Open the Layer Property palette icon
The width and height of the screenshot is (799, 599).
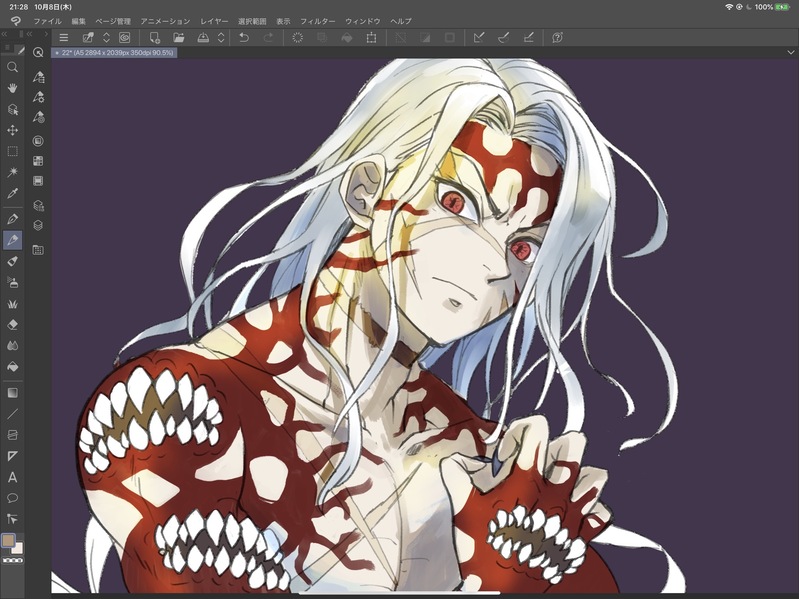click(38, 205)
